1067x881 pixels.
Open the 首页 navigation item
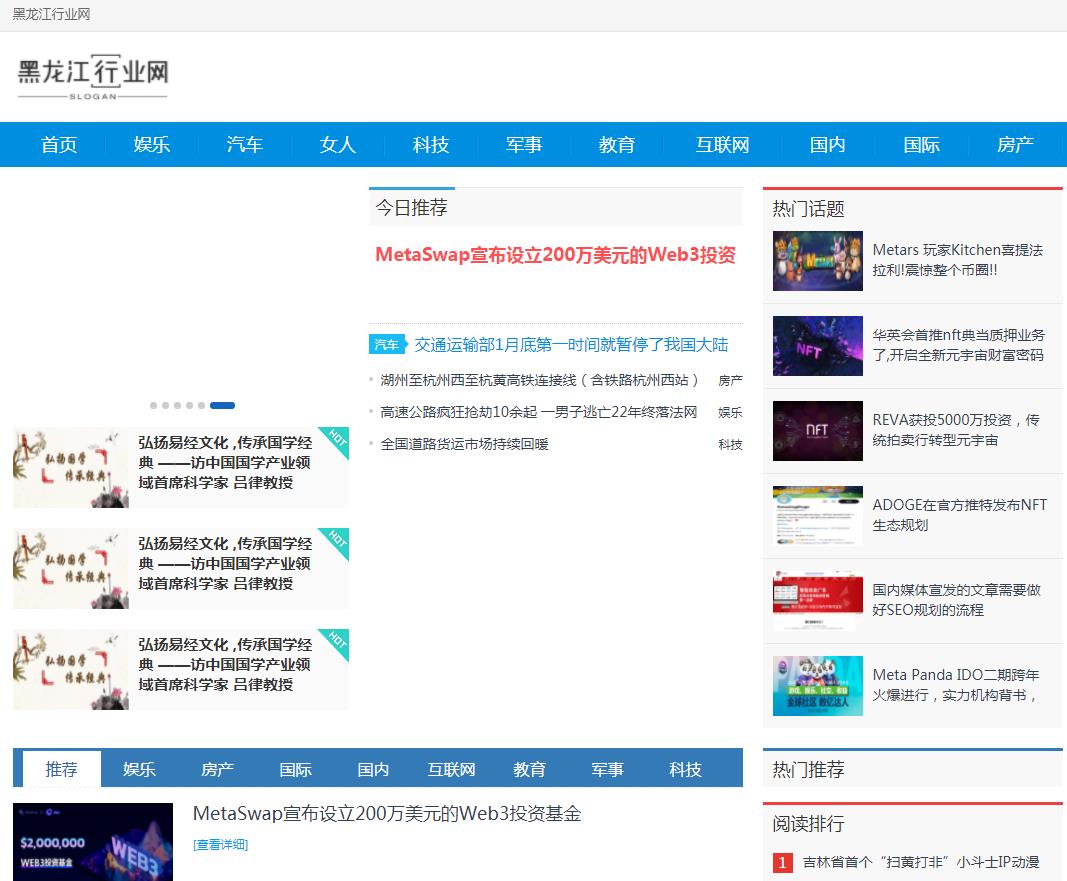[59, 144]
